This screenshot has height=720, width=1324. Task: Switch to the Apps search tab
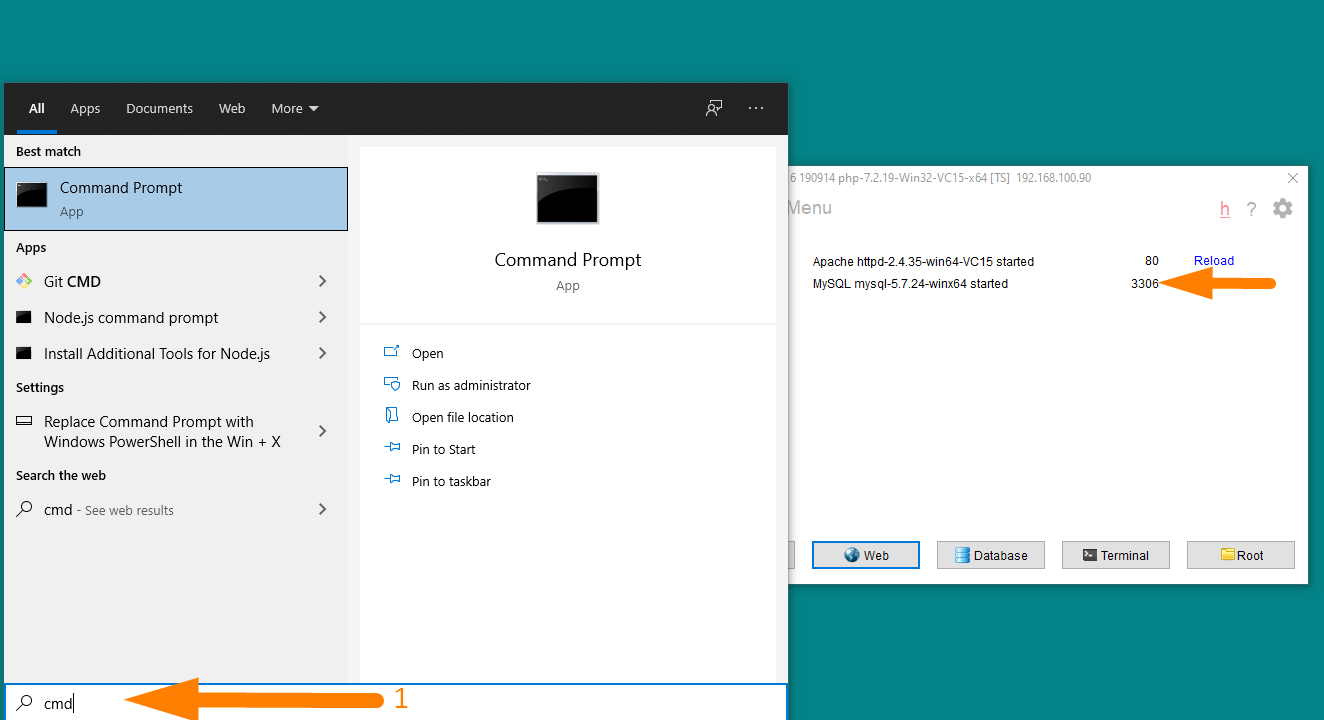pos(85,109)
